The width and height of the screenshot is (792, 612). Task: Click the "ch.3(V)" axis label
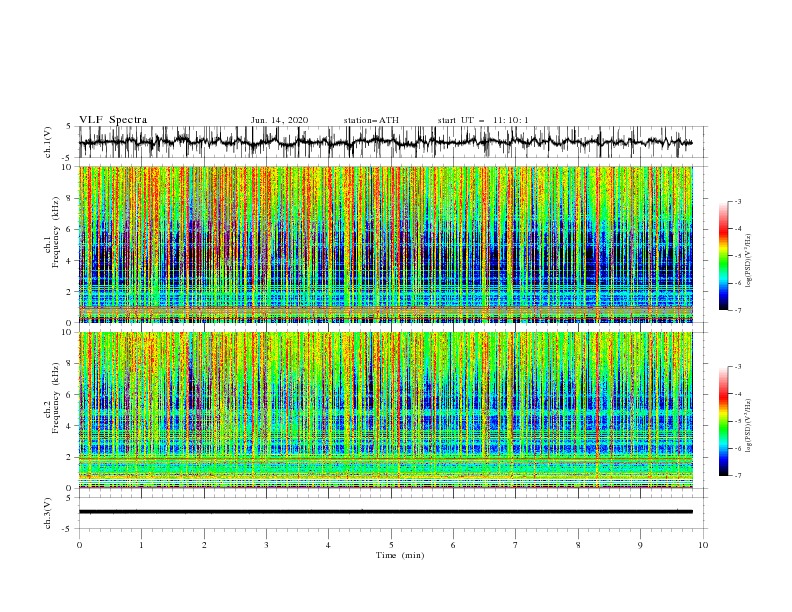click(x=48, y=513)
